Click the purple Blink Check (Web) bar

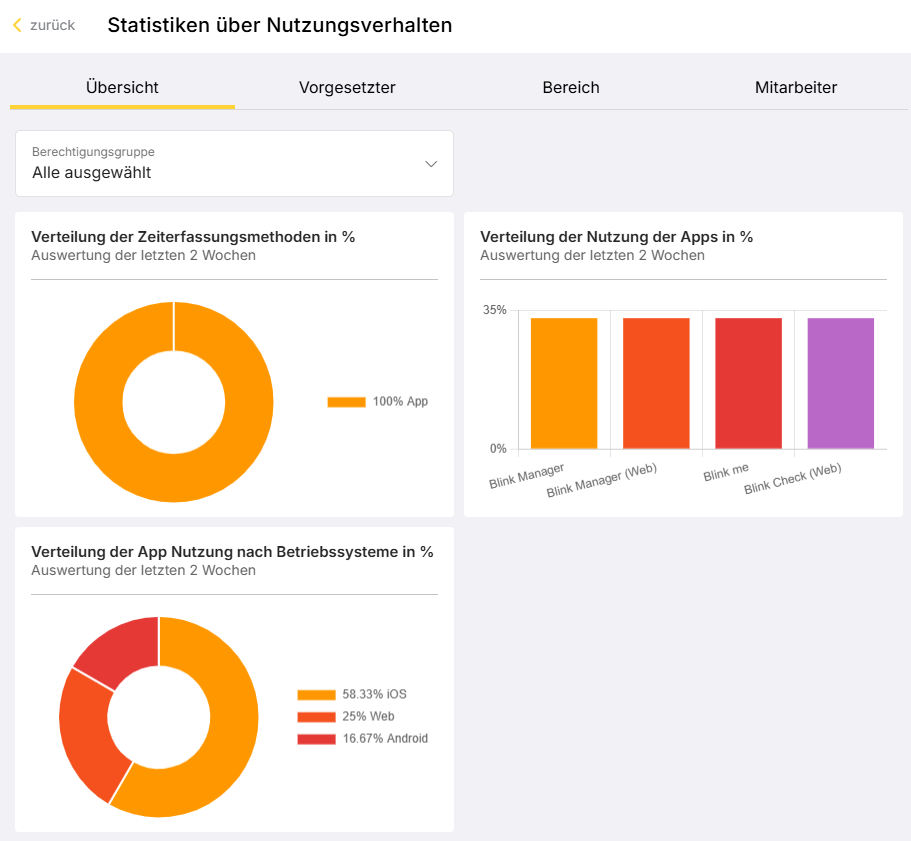(x=841, y=383)
